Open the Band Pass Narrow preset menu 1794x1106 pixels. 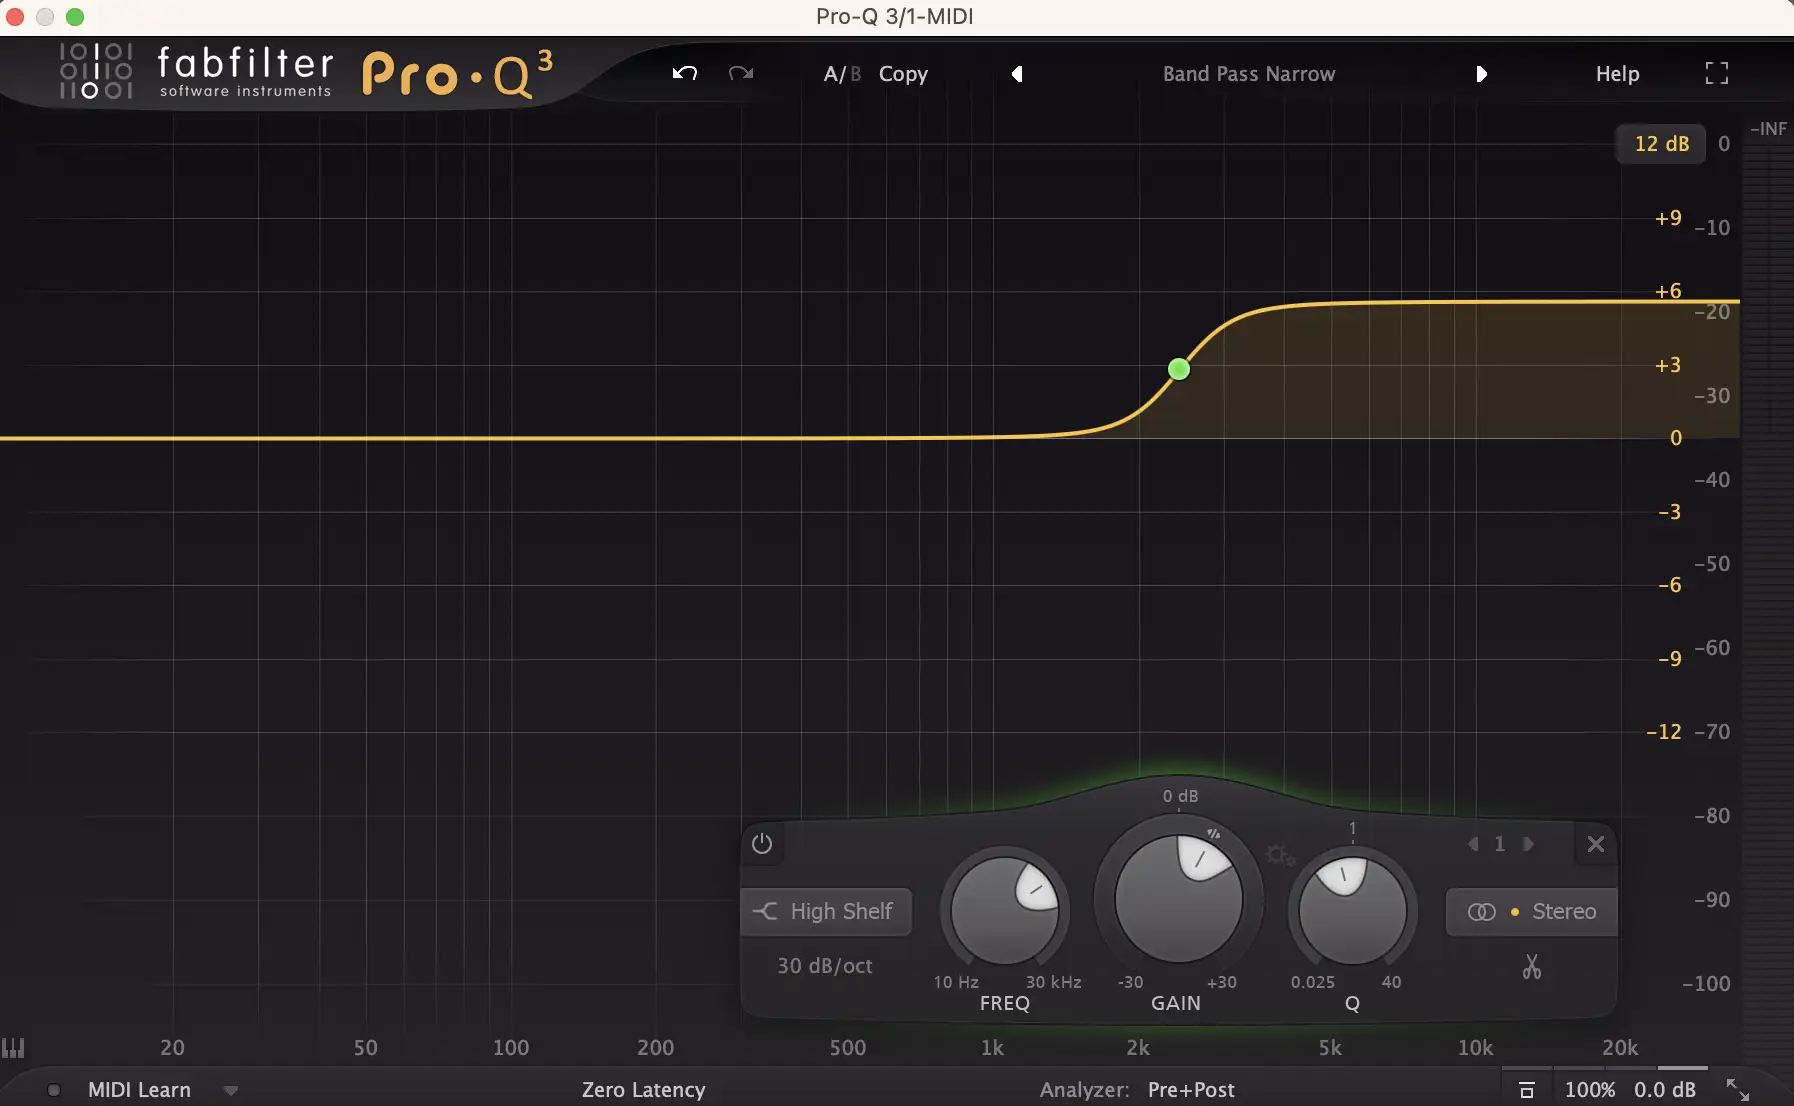point(1248,74)
